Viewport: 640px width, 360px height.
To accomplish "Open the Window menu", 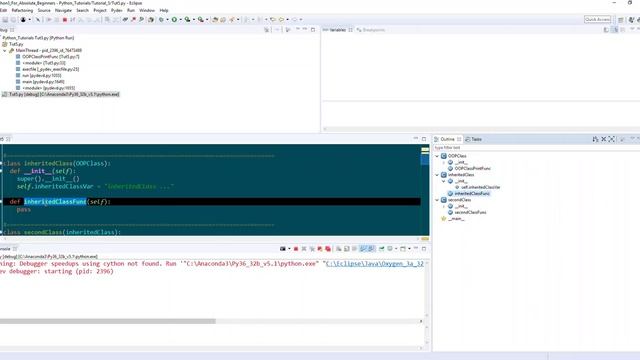I will point(147,10).
